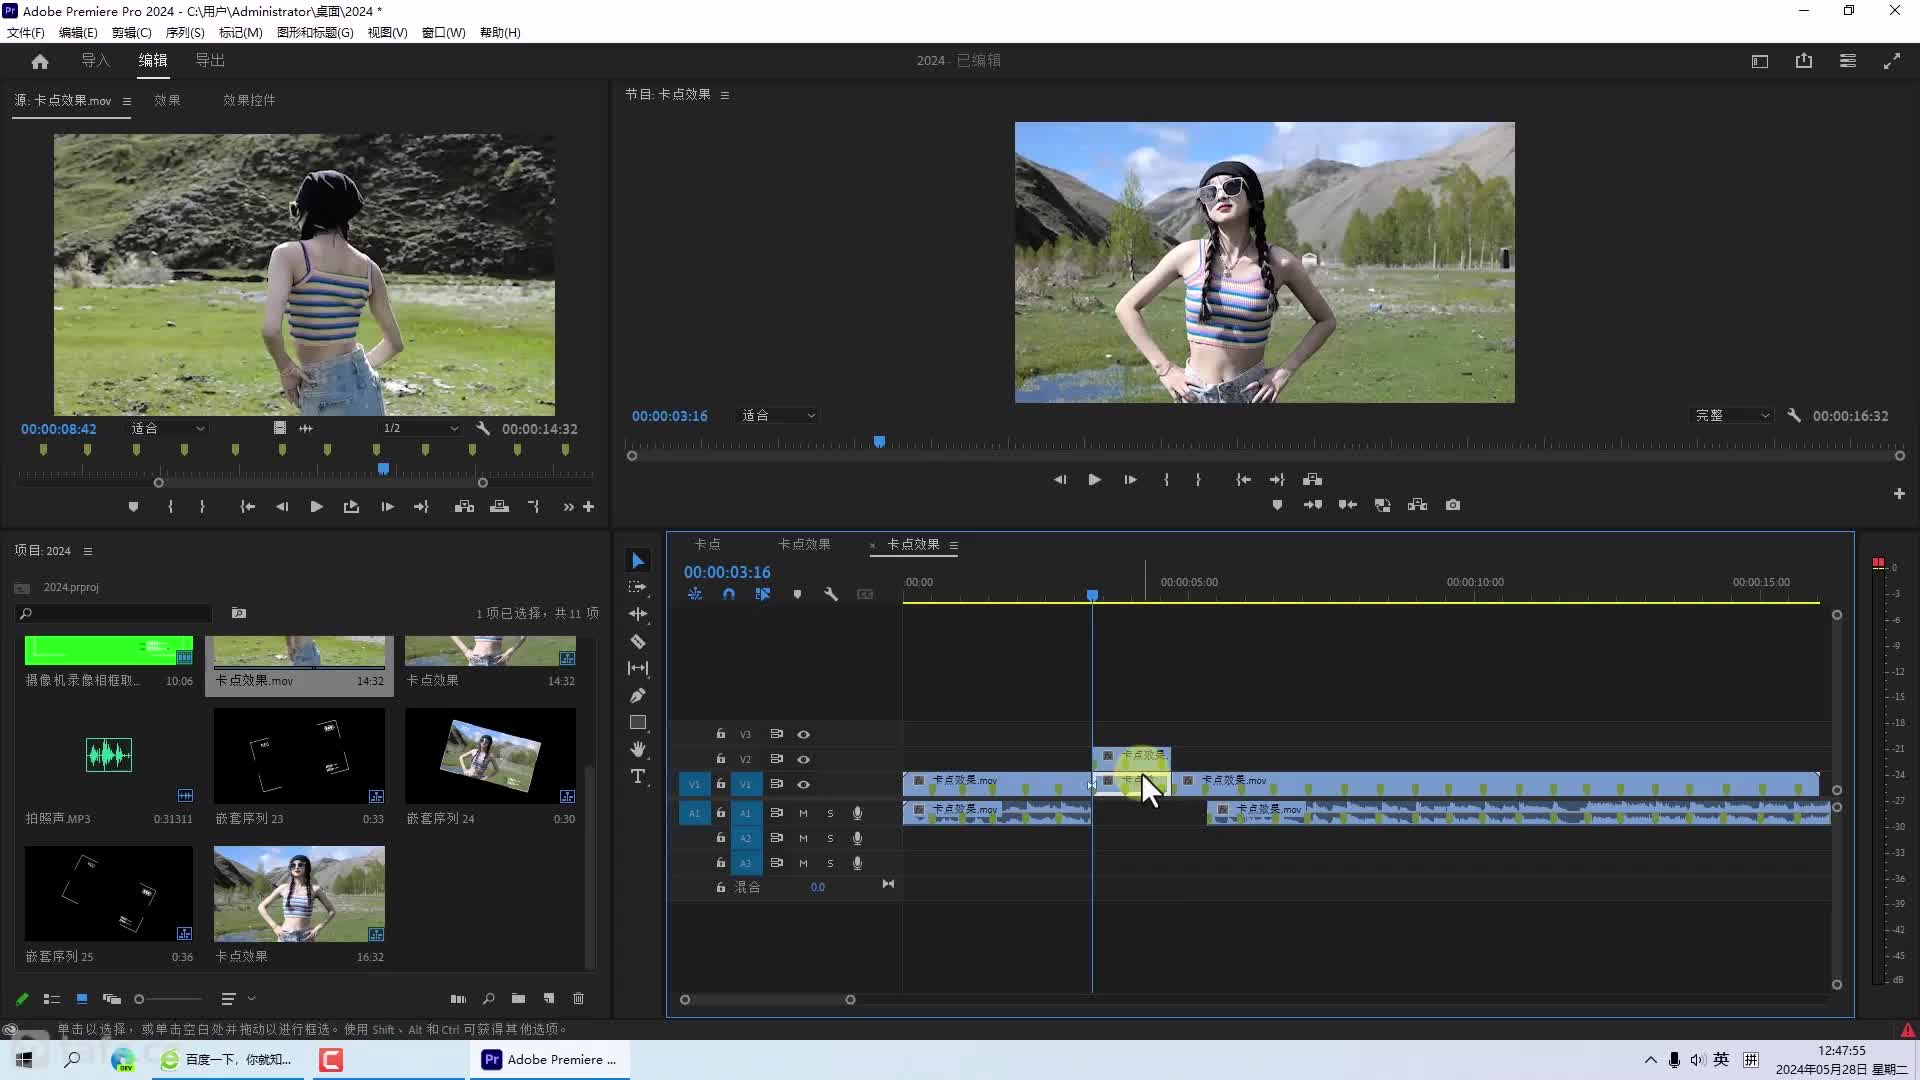
Task: Click the 导入 workspace button
Action: pos(96,60)
